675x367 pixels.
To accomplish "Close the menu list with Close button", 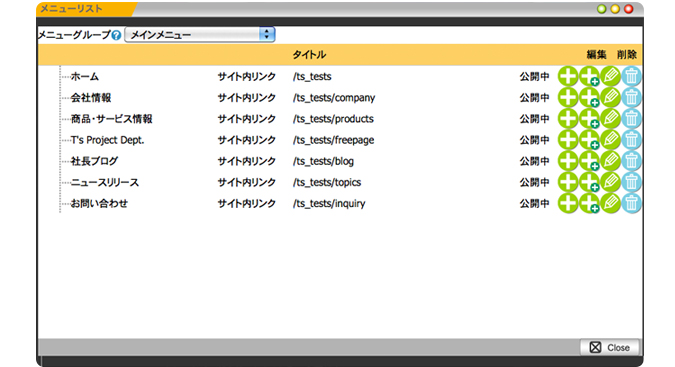I will [x=609, y=347].
